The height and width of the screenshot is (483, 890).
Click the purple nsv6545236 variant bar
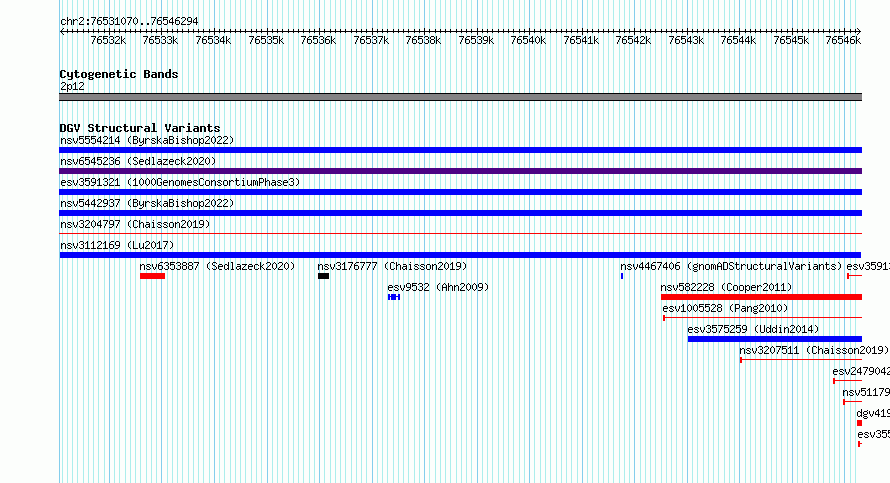tap(460, 171)
